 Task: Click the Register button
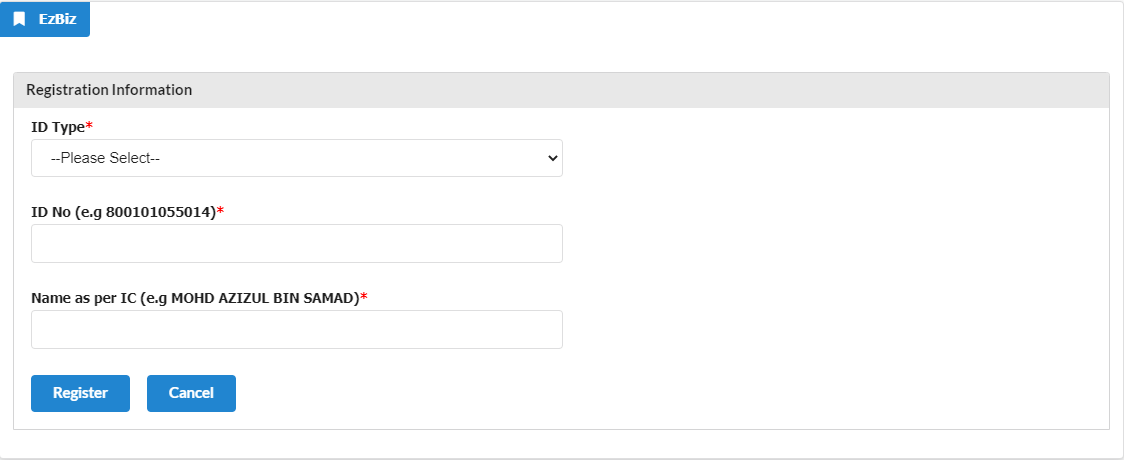(x=80, y=393)
